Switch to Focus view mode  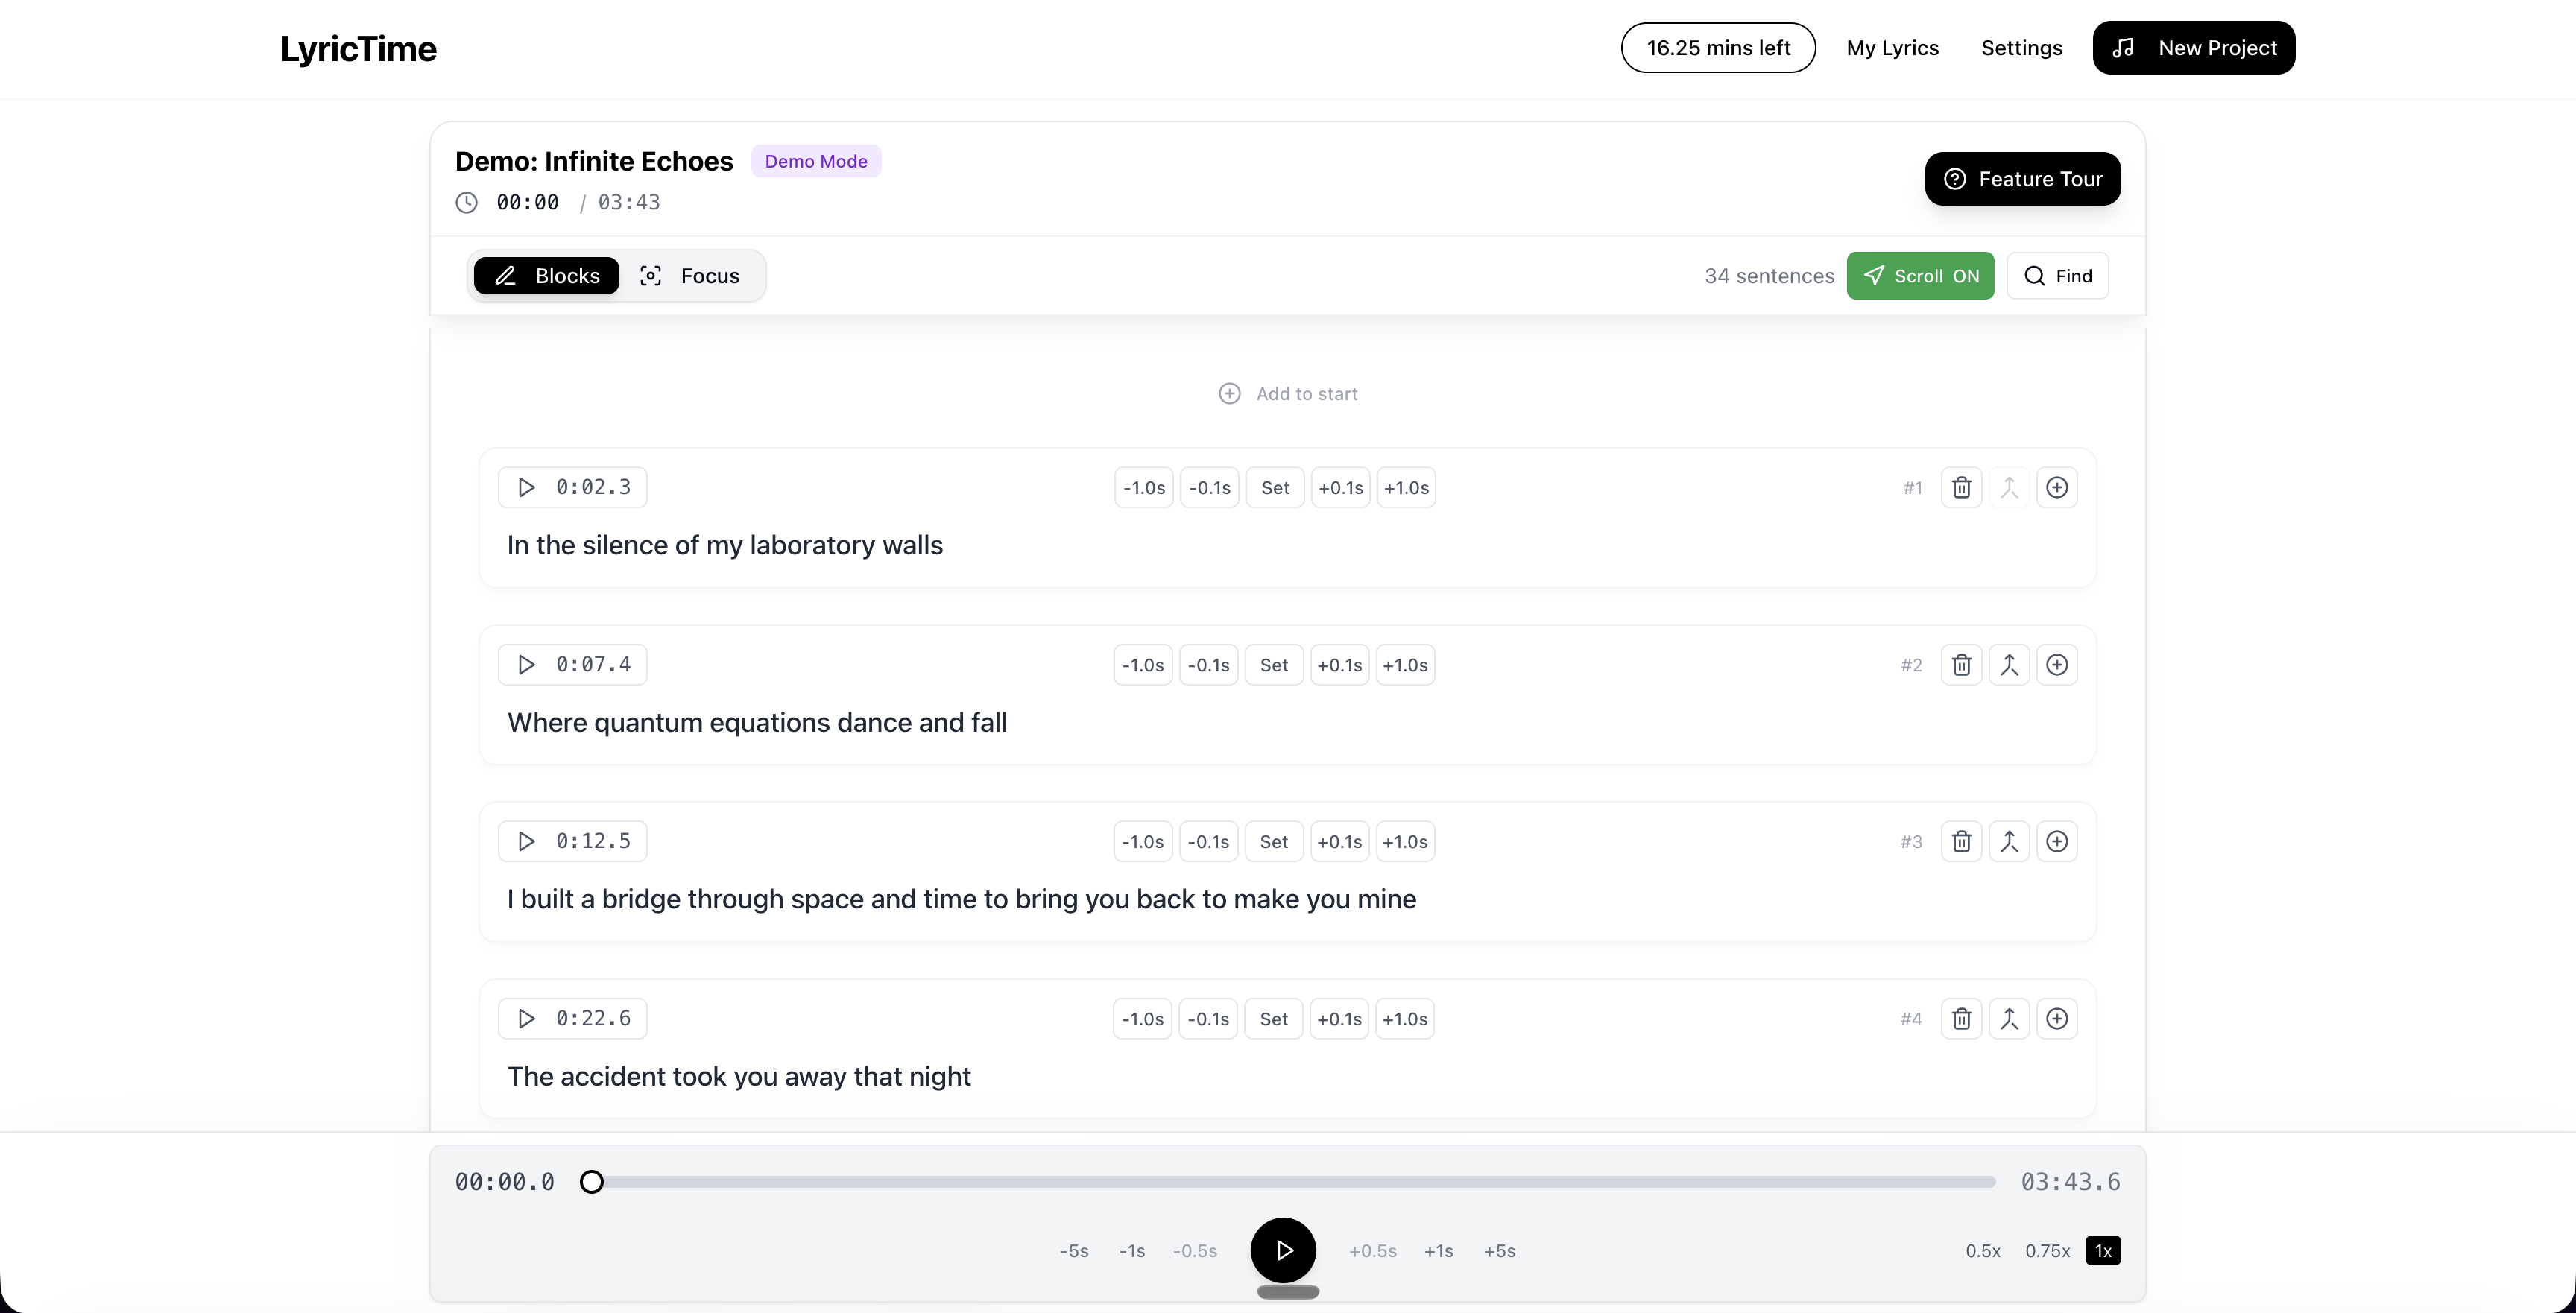click(x=692, y=275)
